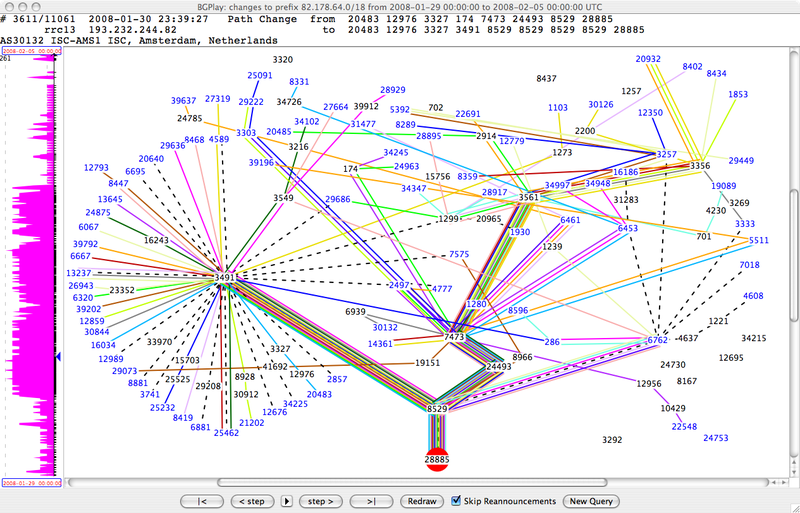Select AS node 28929 label

click(392, 90)
